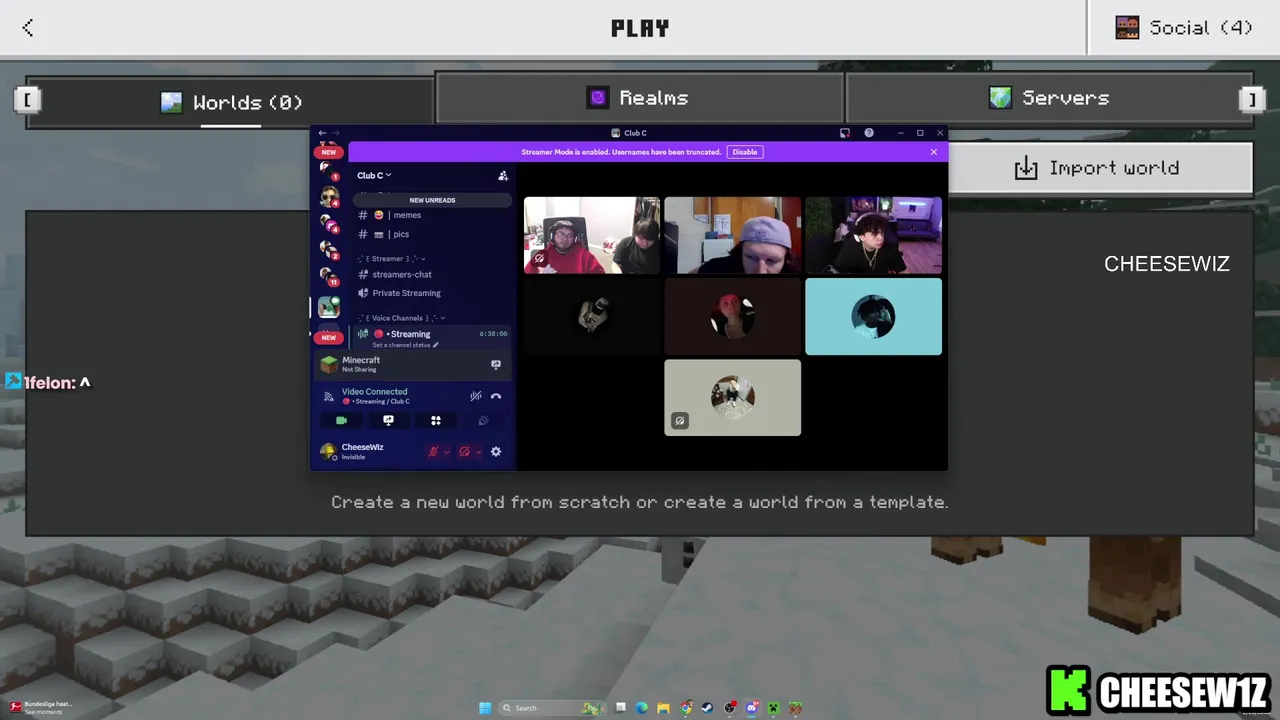Open Discord user settings gear
Screen dimensions: 1280x720
(x=496, y=452)
